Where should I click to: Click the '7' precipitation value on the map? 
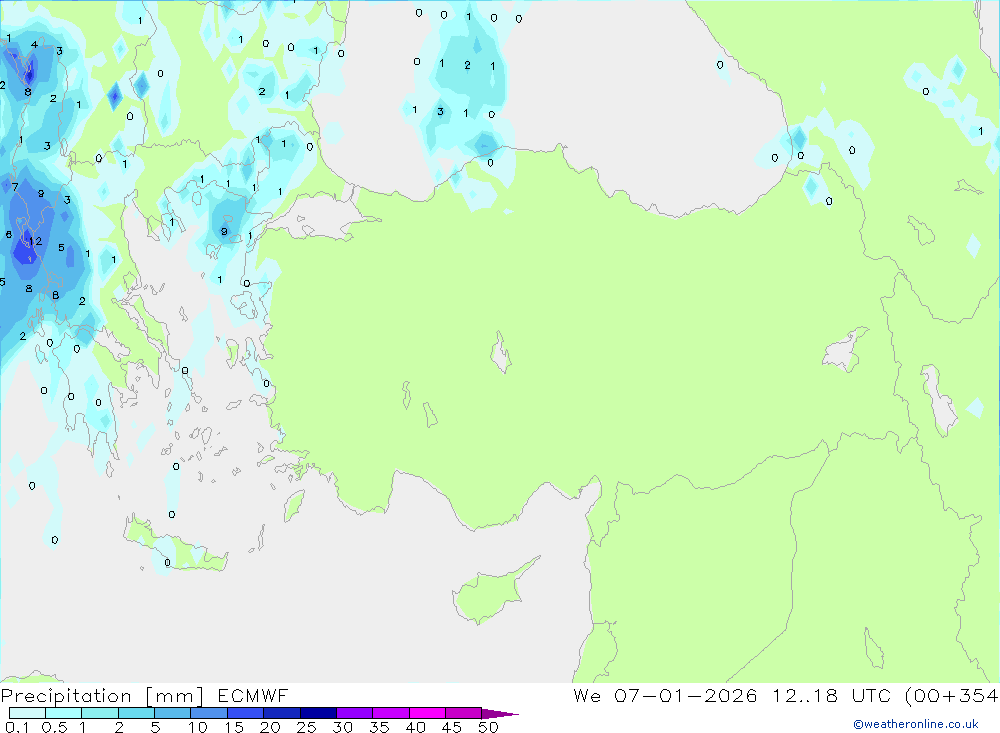15,187
